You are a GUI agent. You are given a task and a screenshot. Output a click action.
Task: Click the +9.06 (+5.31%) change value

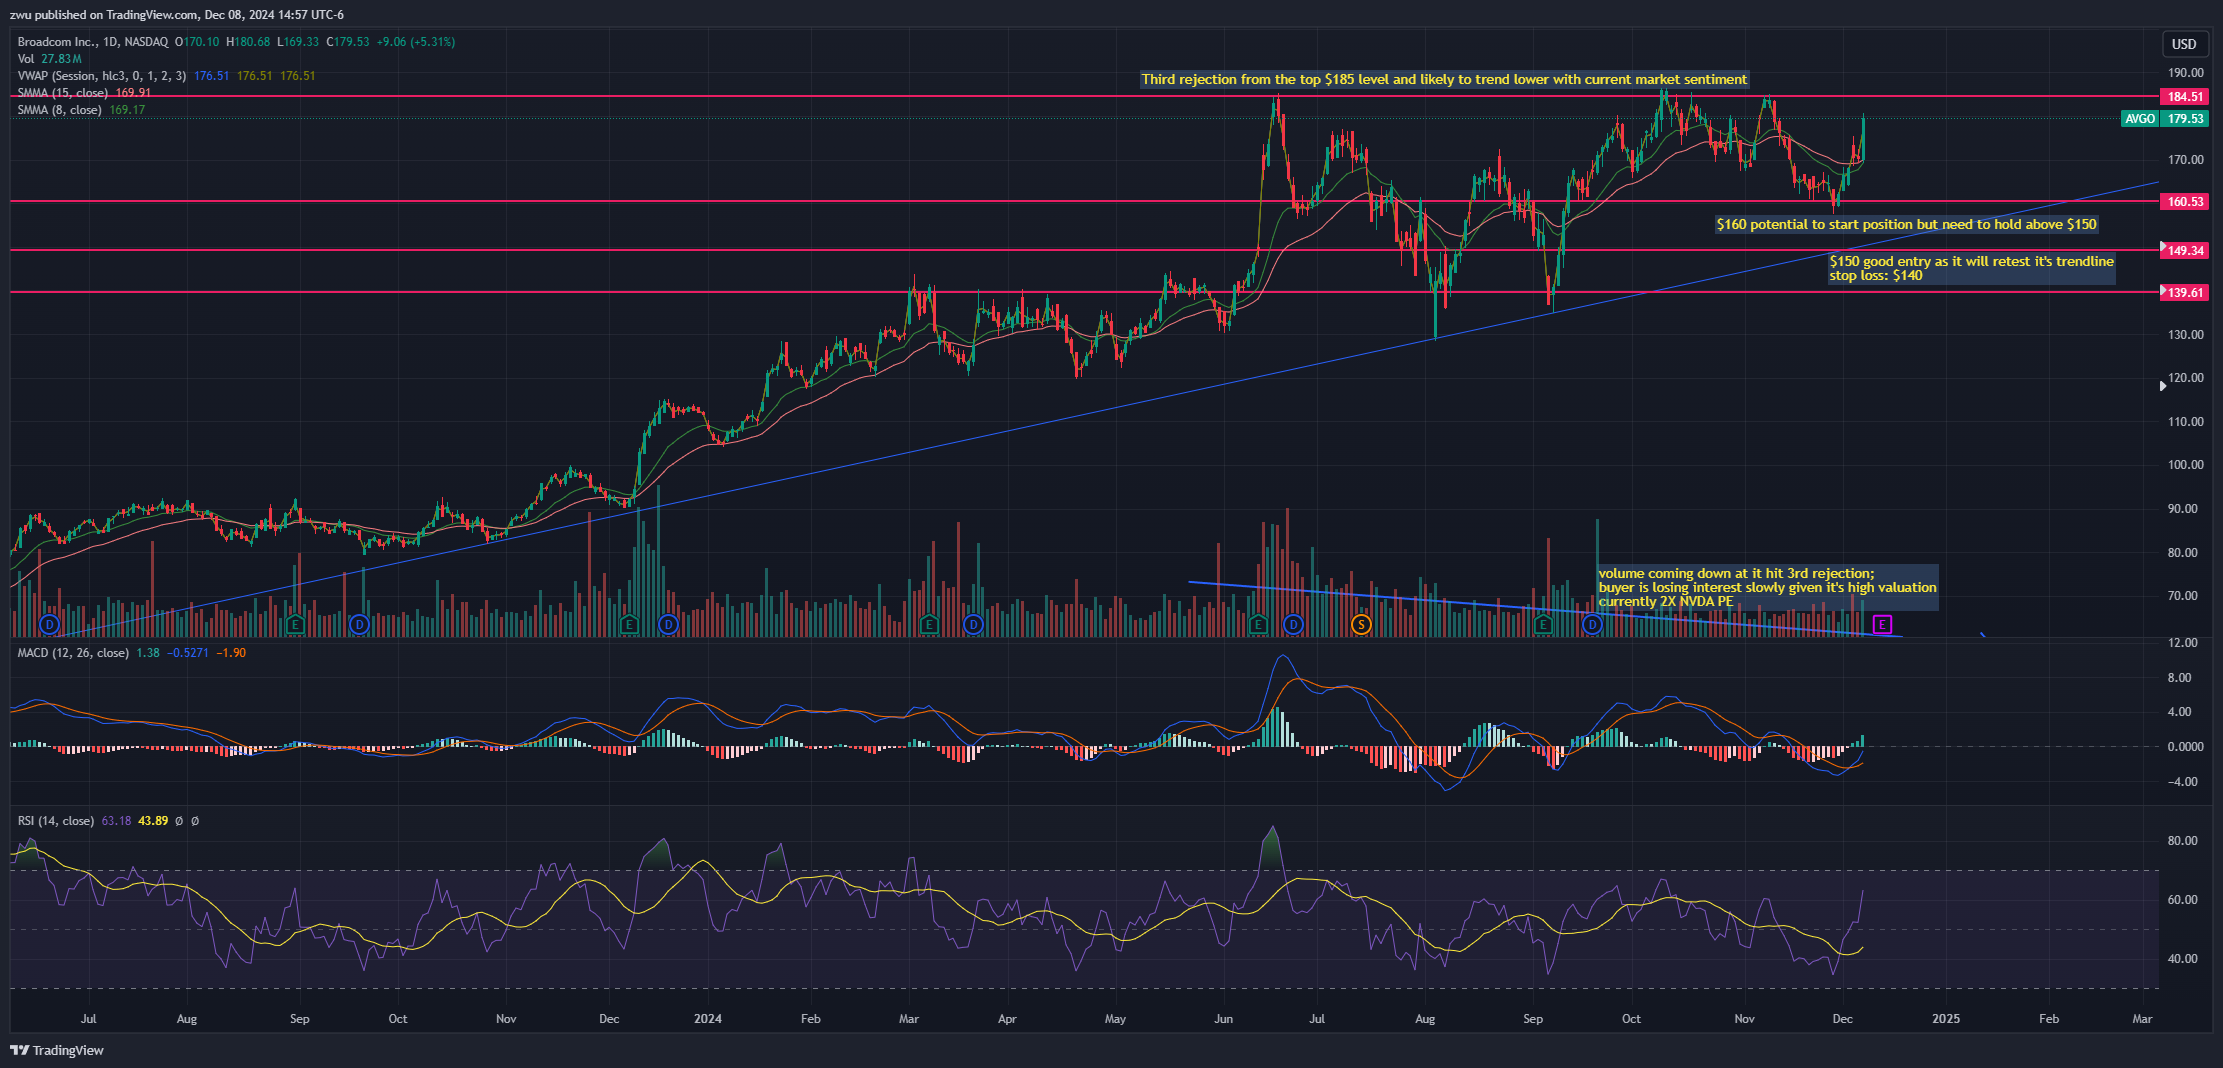click(416, 42)
